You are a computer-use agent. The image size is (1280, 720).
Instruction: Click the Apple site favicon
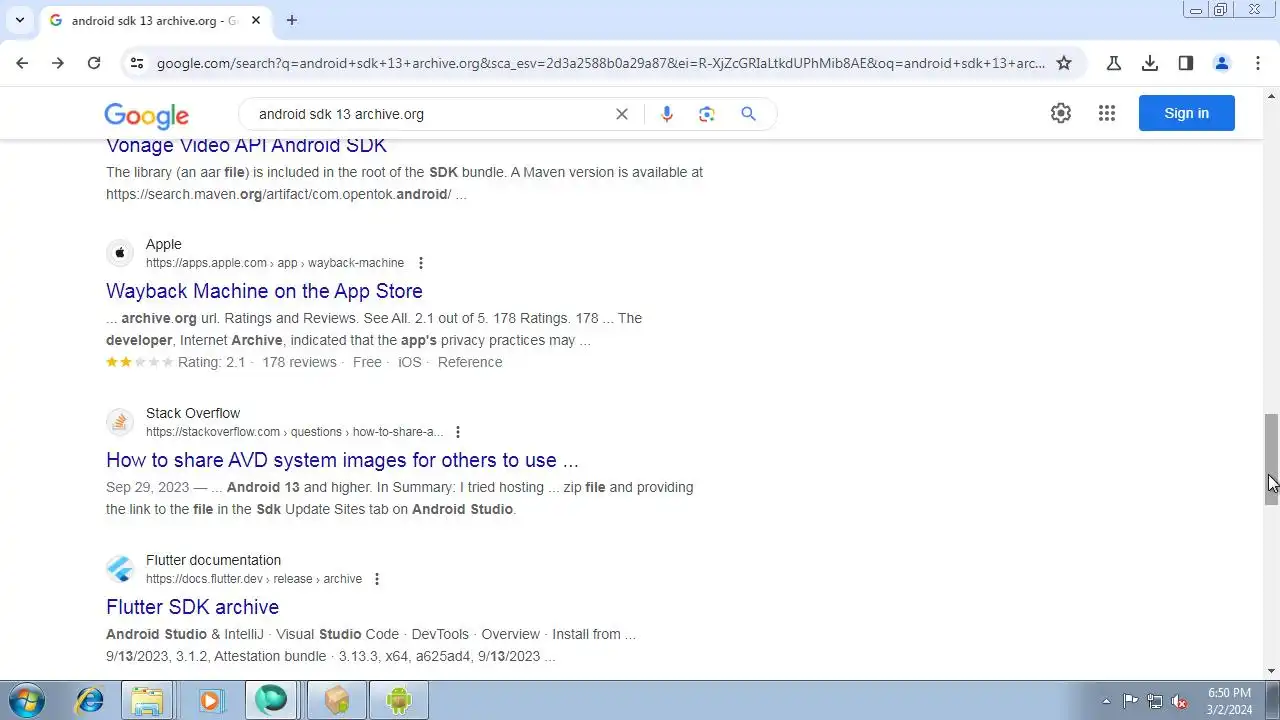click(120, 253)
